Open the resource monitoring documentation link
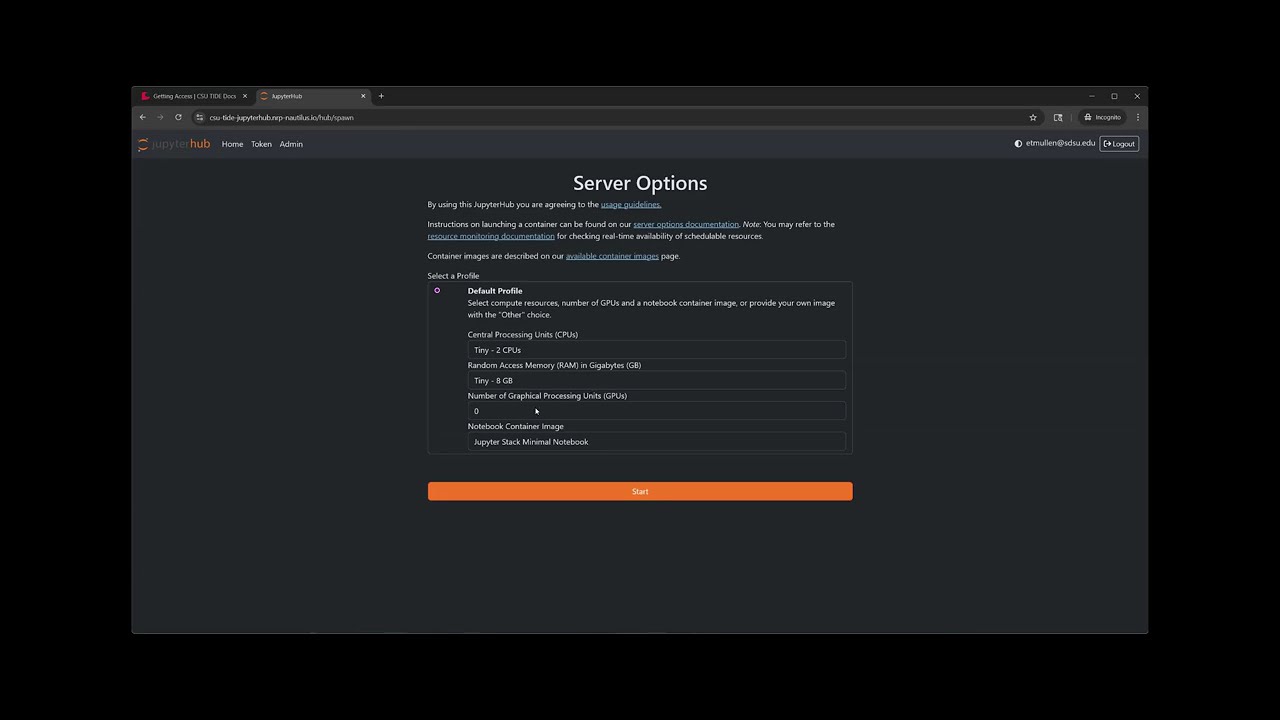The height and width of the screenshot is (720, 1280). (491, 236)
